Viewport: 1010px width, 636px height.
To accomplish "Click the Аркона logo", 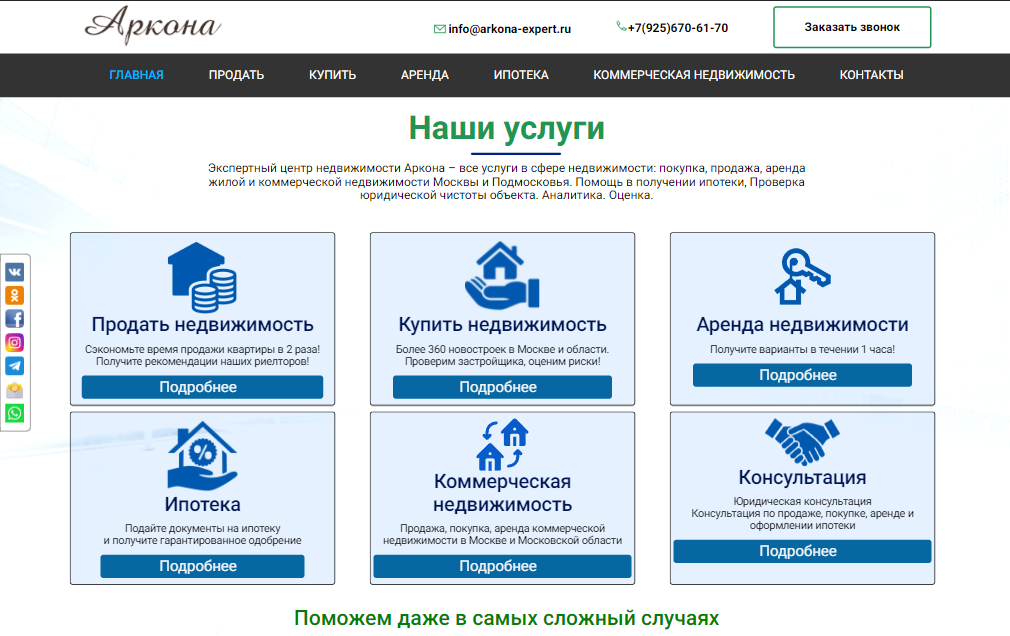I will point(153,25).
